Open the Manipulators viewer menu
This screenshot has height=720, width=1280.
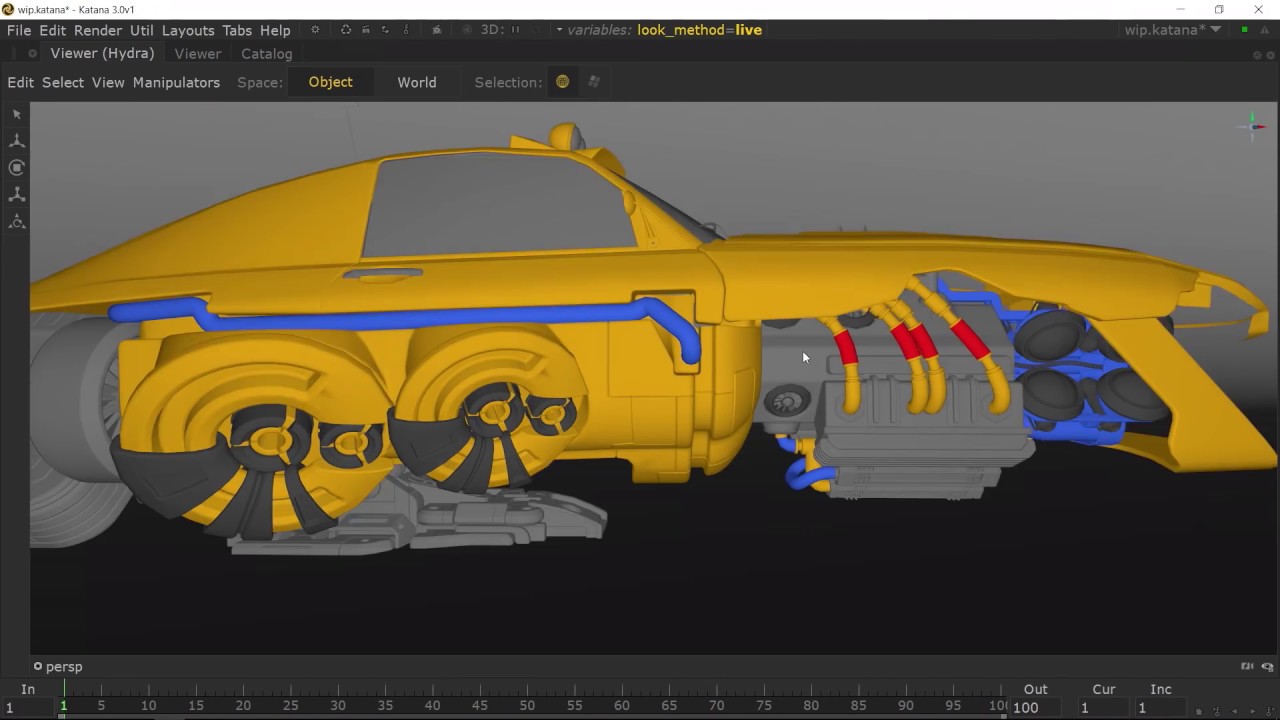176,82
